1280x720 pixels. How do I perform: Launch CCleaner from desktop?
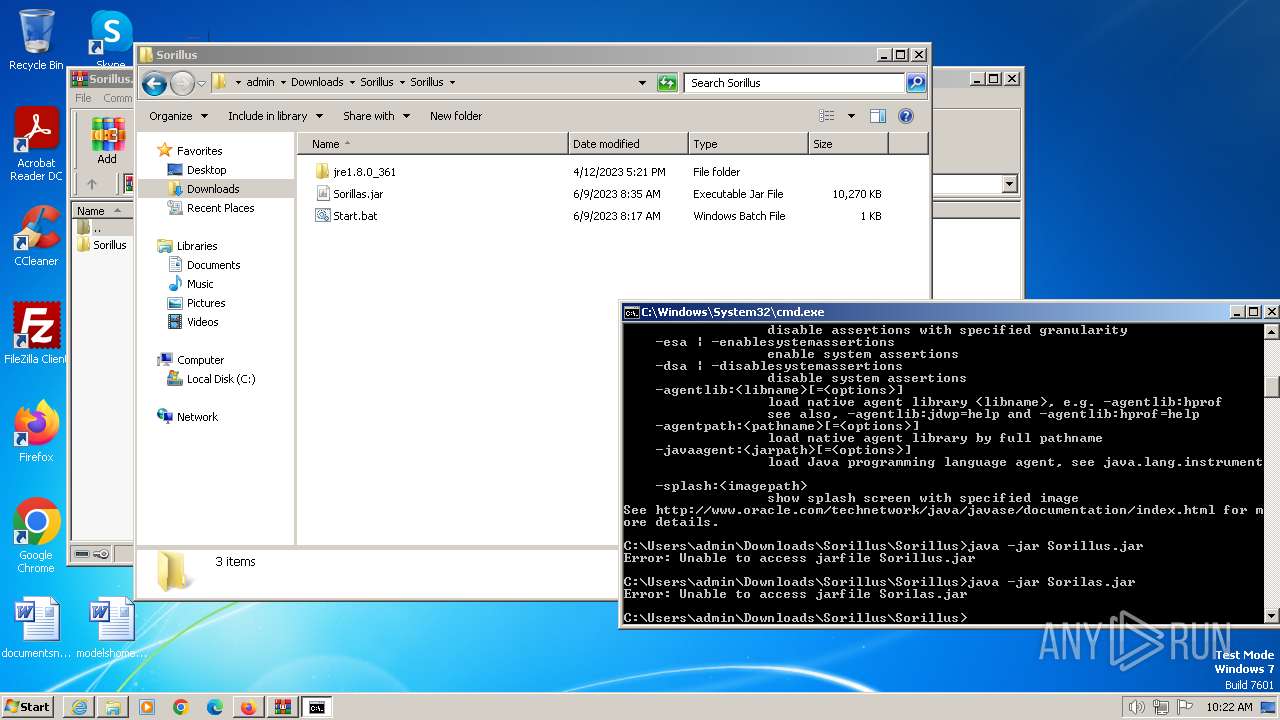click(36, 236)
